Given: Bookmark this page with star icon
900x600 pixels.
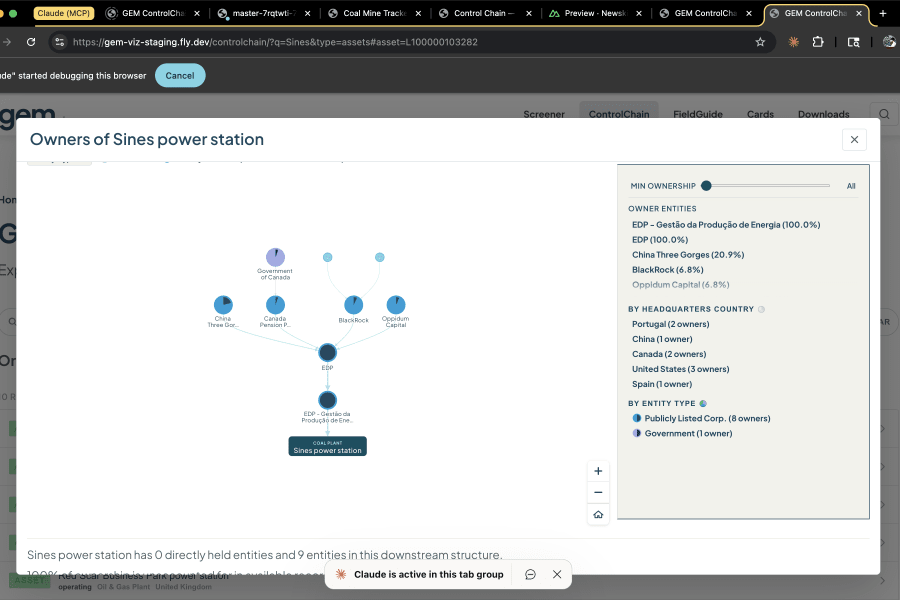Looking at the screenshot, I should click(x=760, y=42).
